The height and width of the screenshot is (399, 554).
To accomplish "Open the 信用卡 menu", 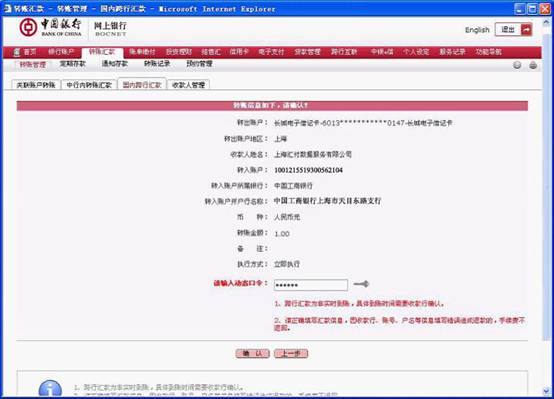I will coord(239,52).
